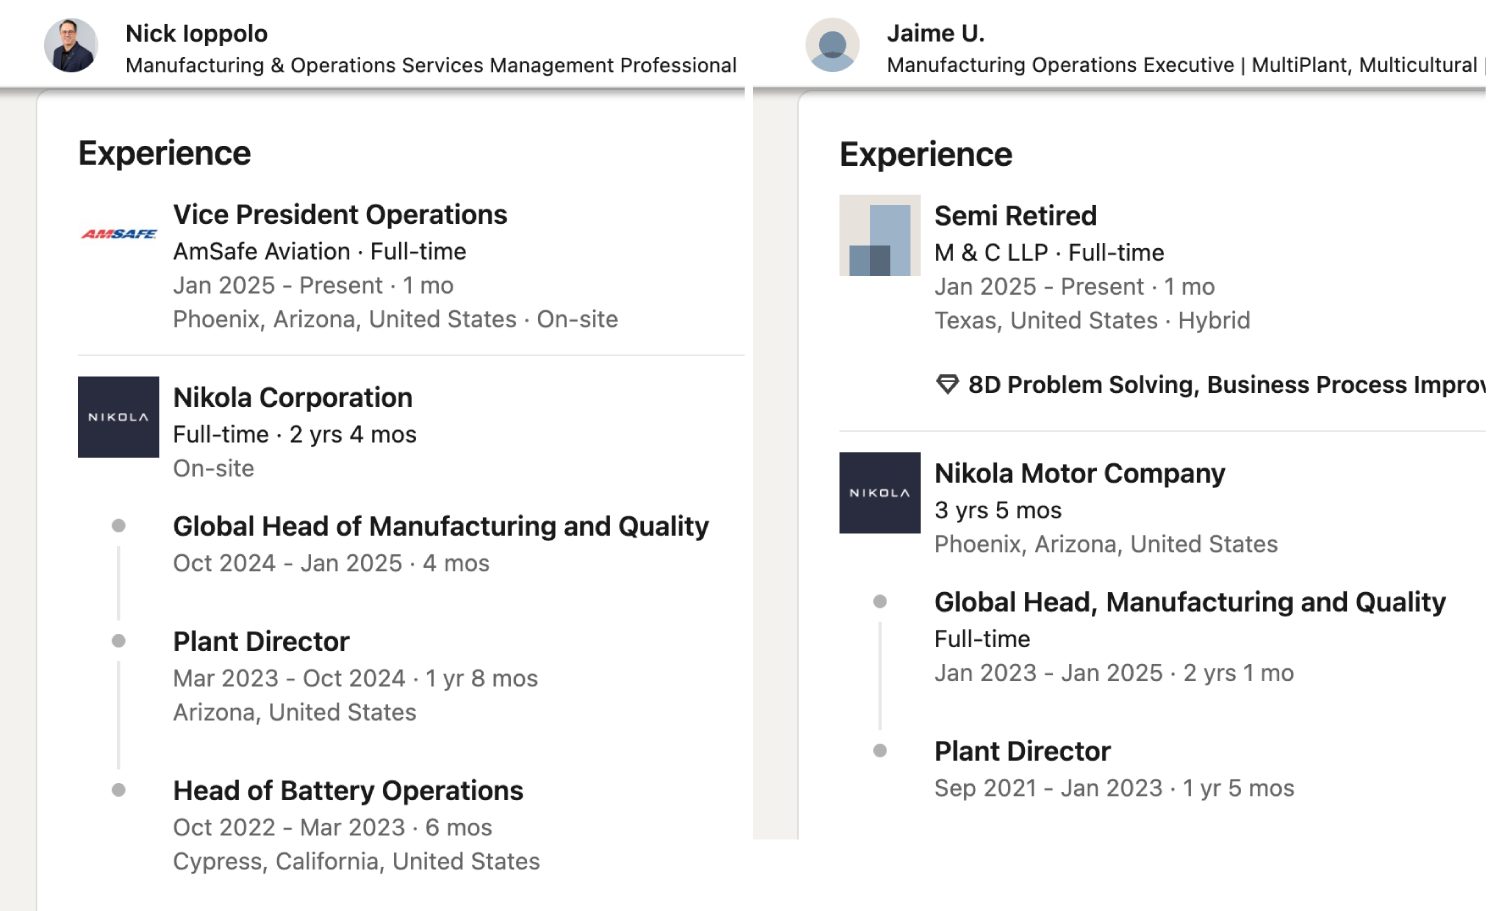Click 'Mar 2023 - Oct 2024 · 1 yr 8 mos'
Image resolution: width=1500 pixels, height=911 pixels.
[x=355, y=678]
